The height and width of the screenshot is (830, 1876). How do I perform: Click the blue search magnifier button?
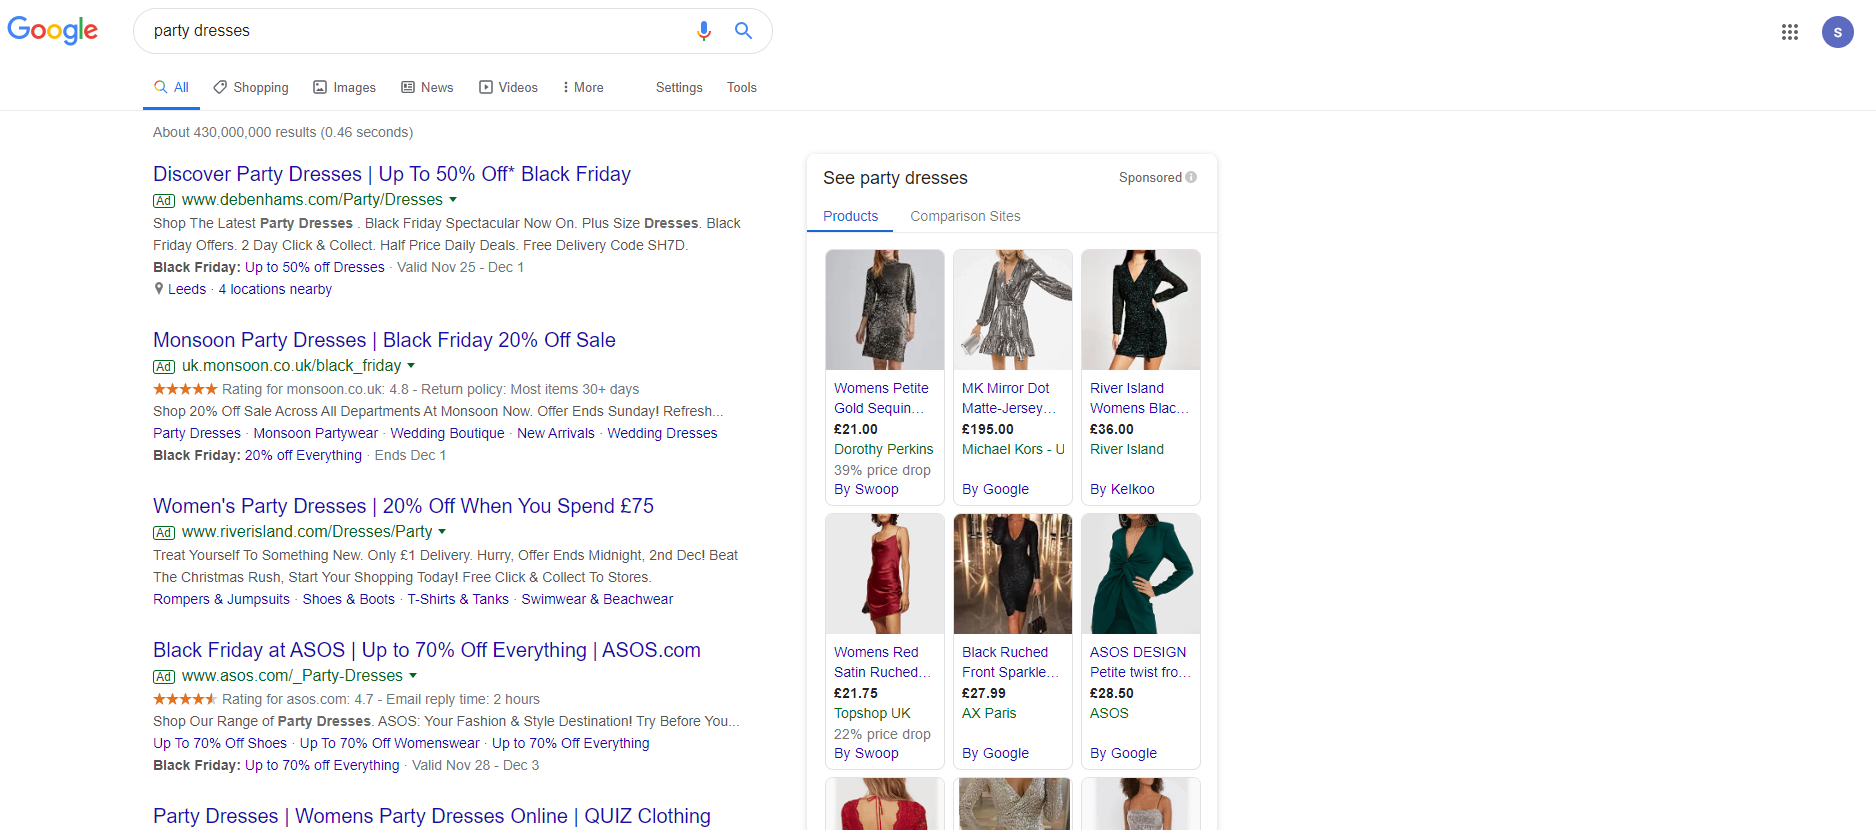tap(743, 31)
